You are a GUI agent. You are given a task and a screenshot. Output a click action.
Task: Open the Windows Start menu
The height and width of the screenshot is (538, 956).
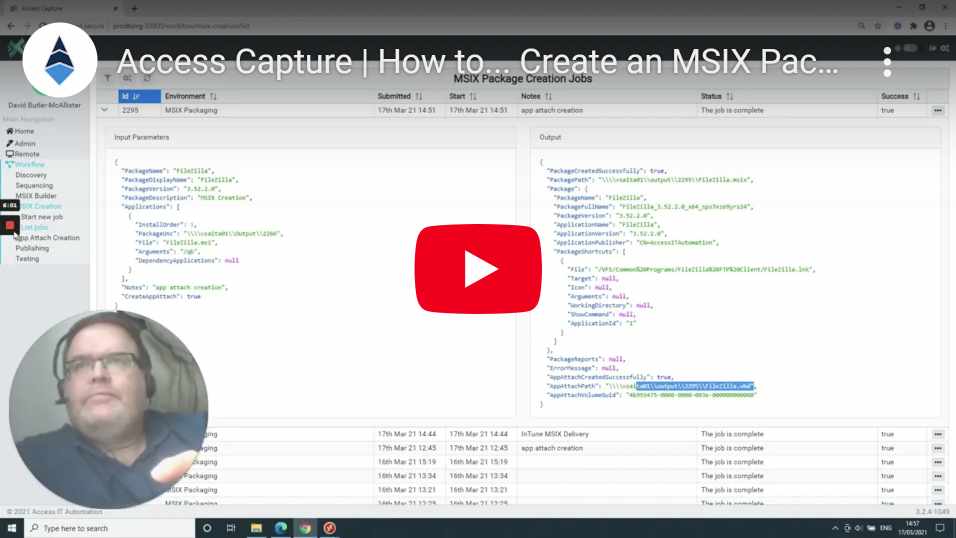pos(12,528)
